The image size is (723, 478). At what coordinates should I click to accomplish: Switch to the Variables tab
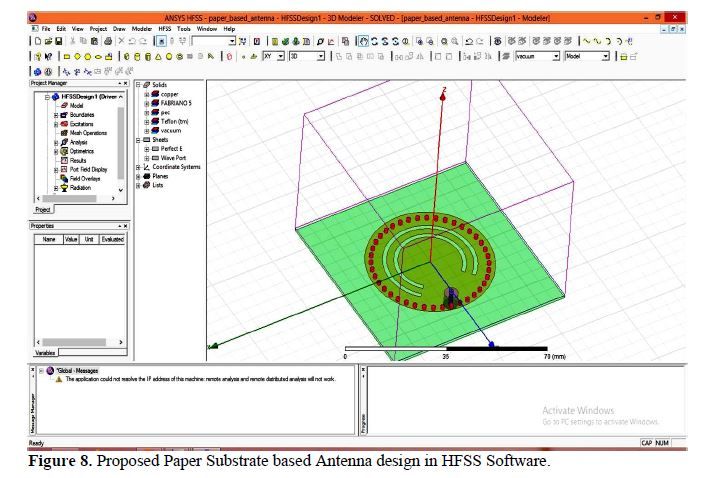(45, 353)
